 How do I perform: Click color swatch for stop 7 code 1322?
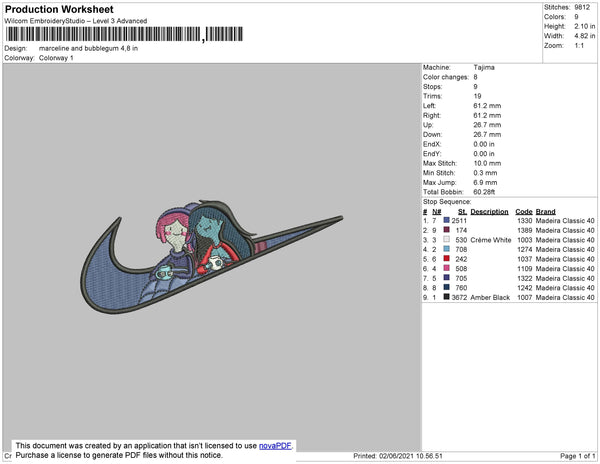446,278
